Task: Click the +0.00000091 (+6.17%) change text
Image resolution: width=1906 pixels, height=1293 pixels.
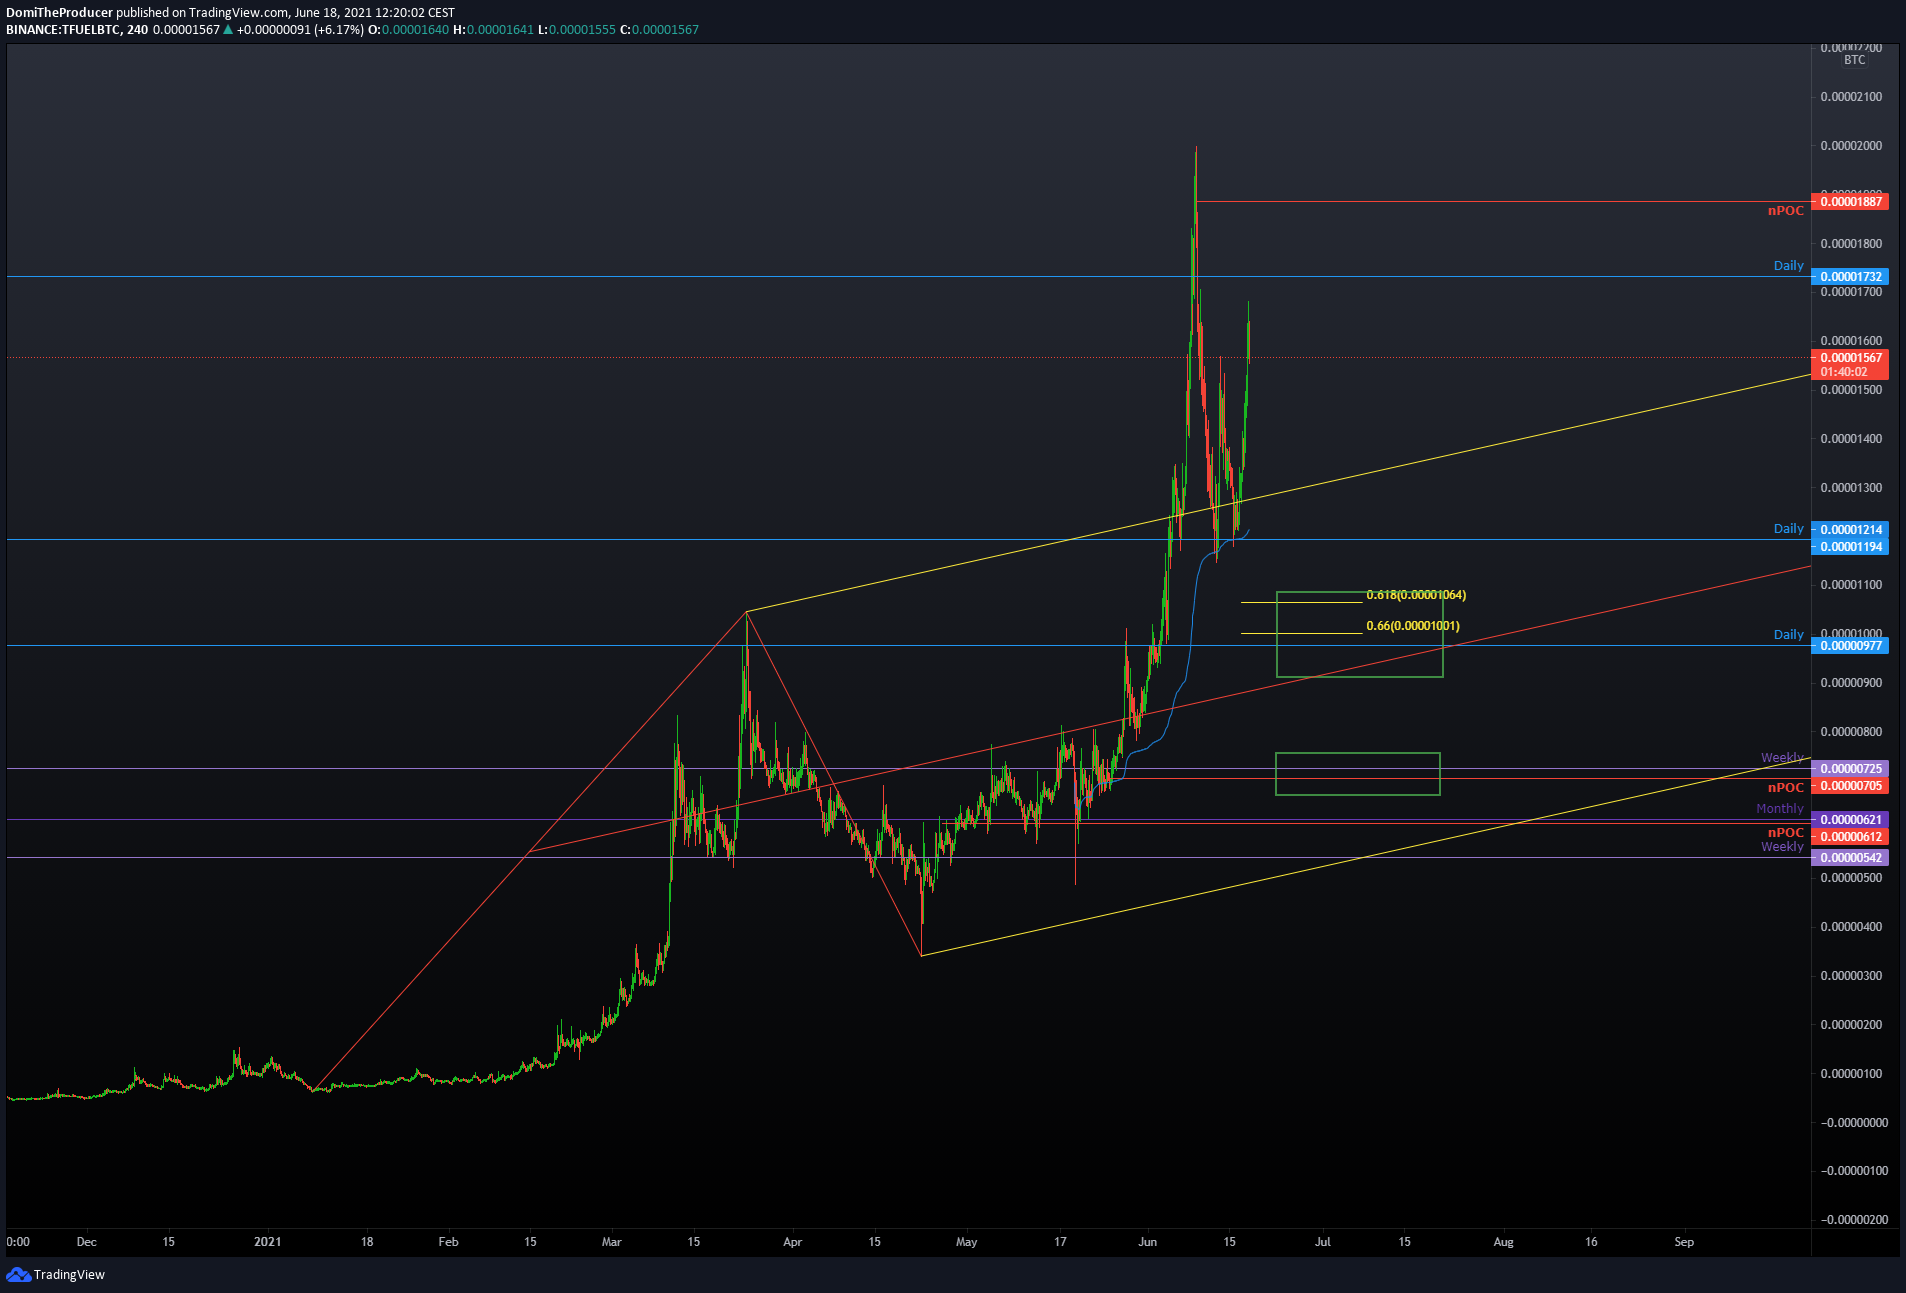Action: click(x=300, y=30)
